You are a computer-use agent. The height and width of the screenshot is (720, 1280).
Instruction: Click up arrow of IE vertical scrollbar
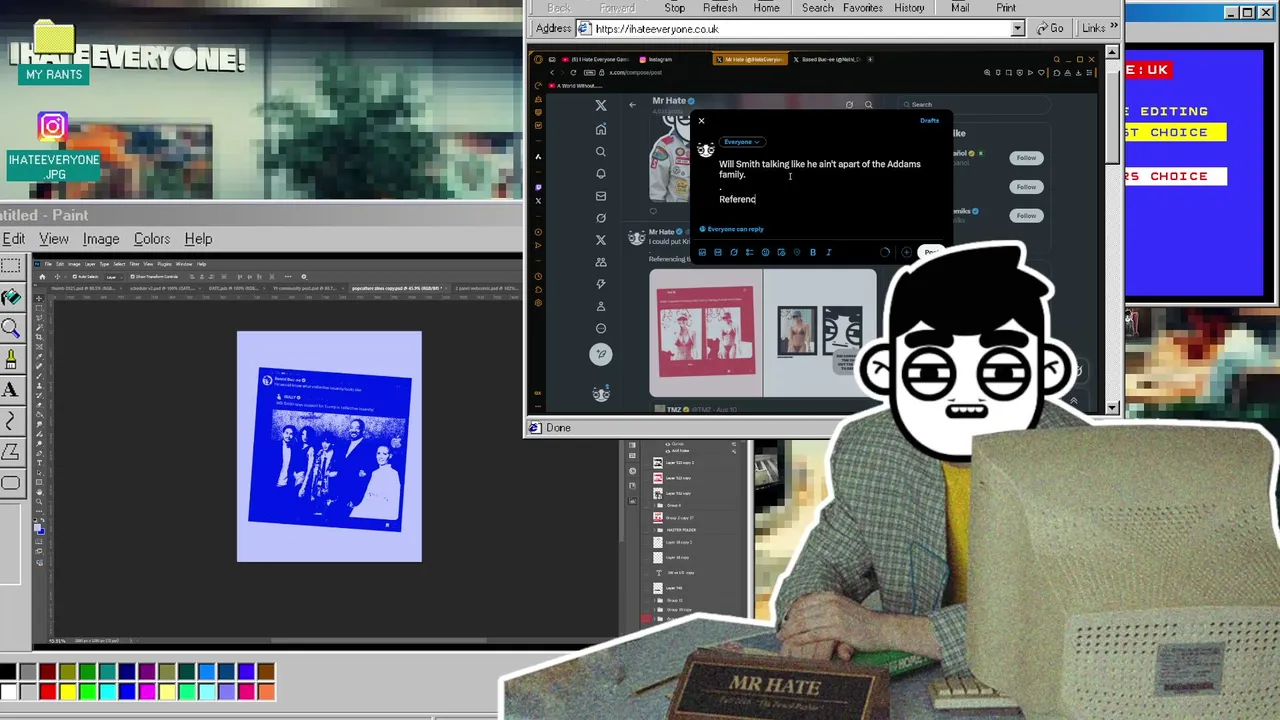tap(1112, 52)
